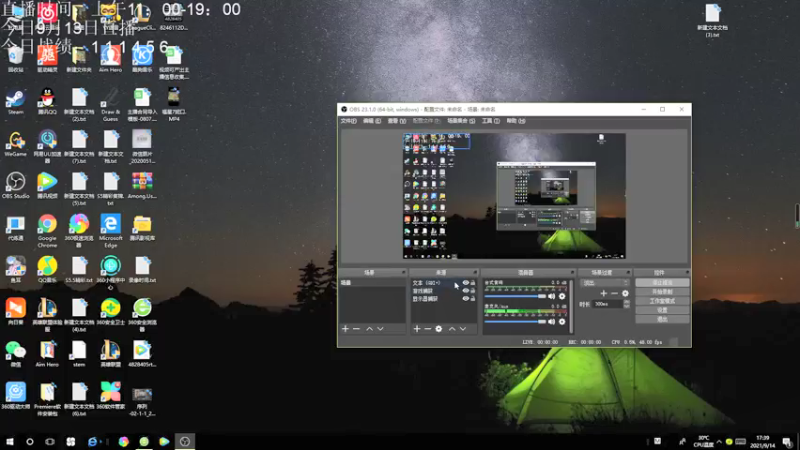Open microphone/Aux audio settings gear
This screenshot has width=800, height=450.
pos(562,322)
